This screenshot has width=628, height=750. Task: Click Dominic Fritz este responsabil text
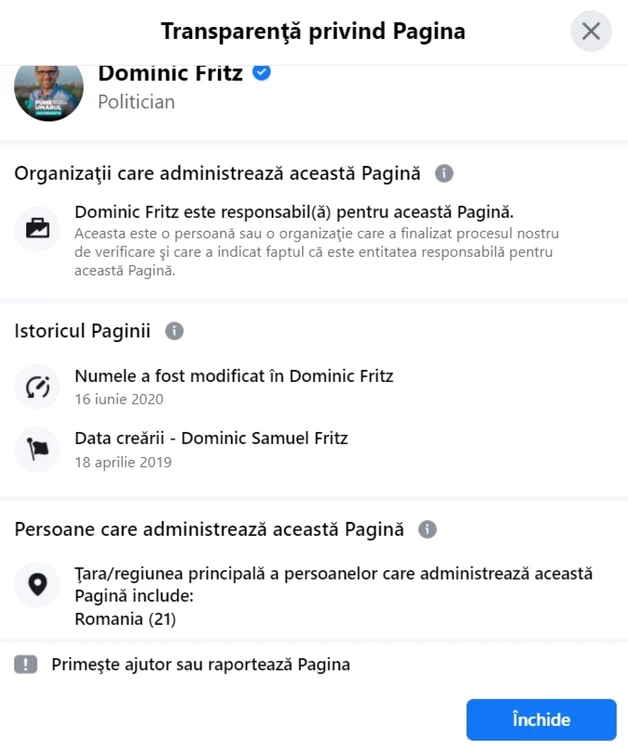(x=294, y=212)
